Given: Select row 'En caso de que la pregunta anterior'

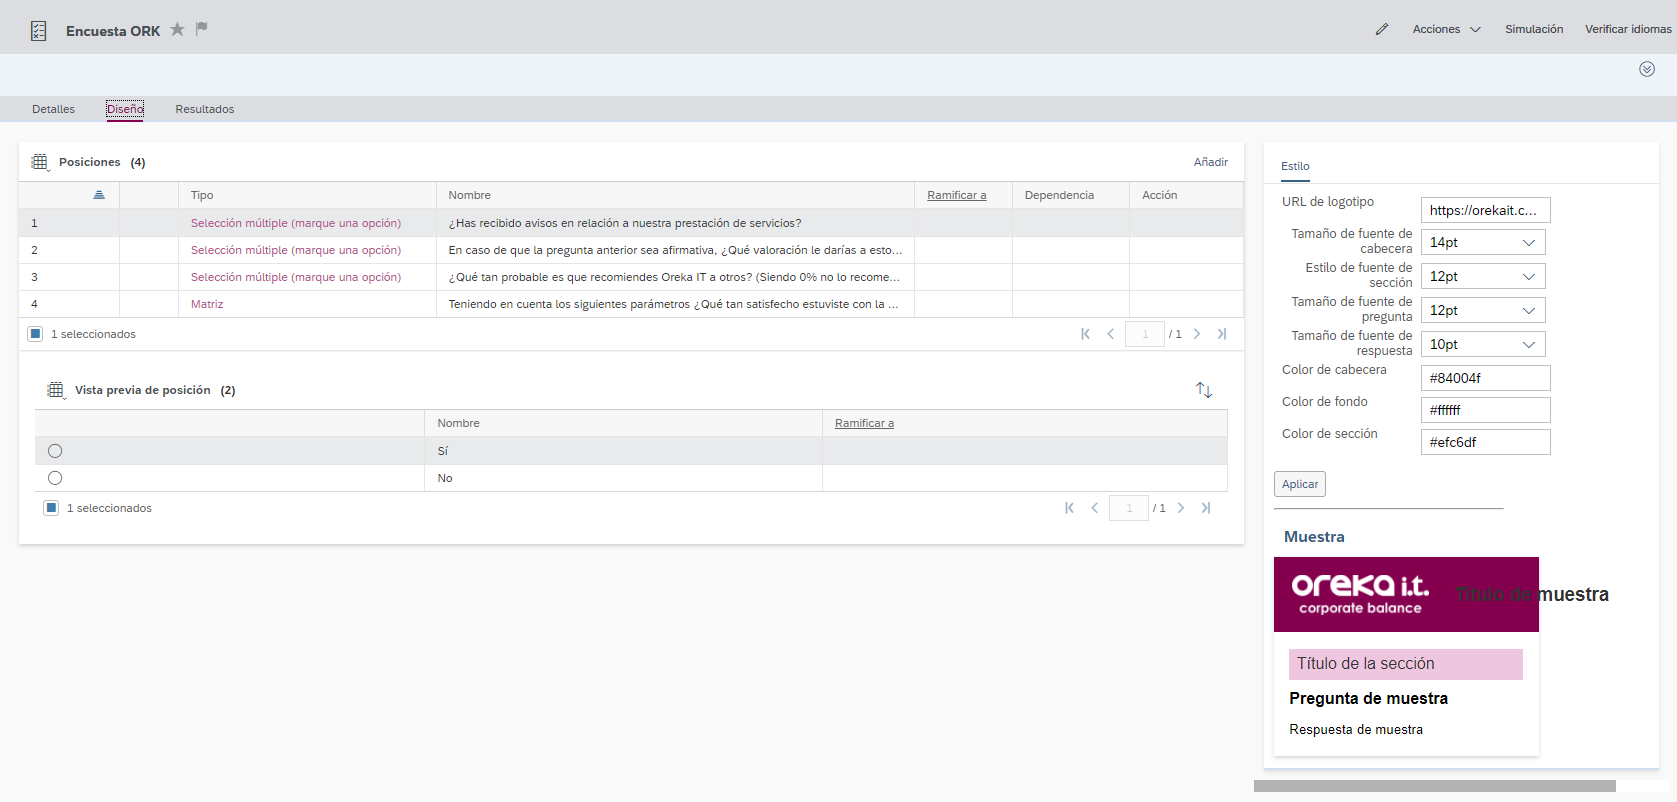Looking at the screenshot, I should (631, 250).
